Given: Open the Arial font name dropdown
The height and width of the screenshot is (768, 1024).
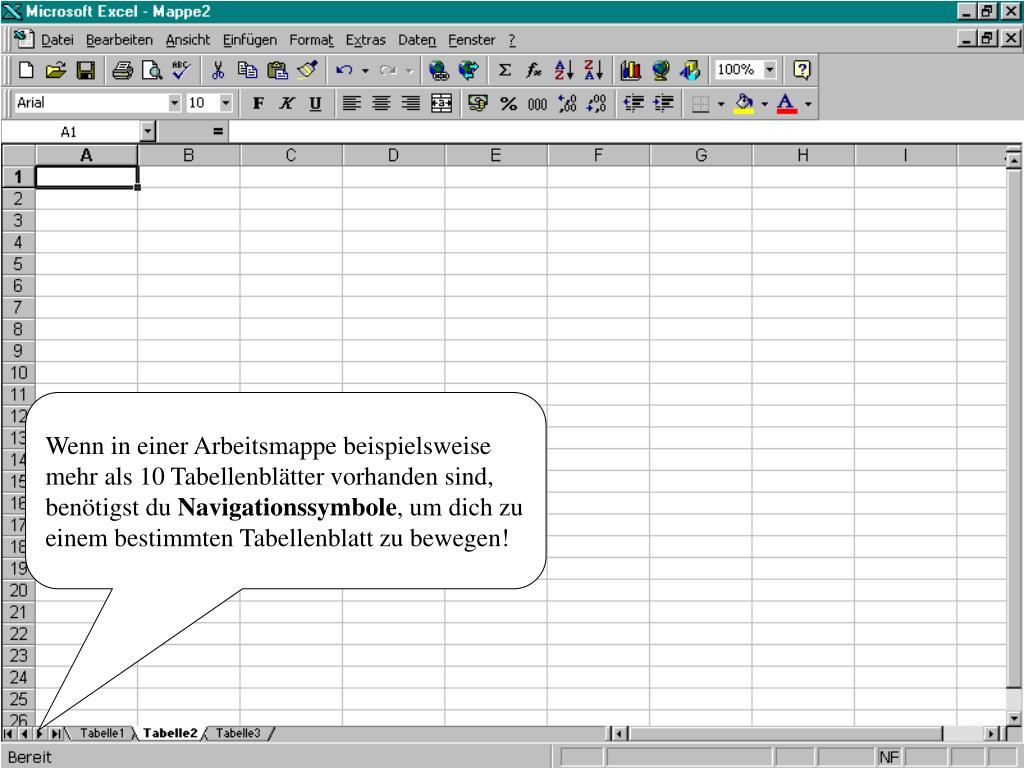Looking at the screenshot, I should point(174,103).
